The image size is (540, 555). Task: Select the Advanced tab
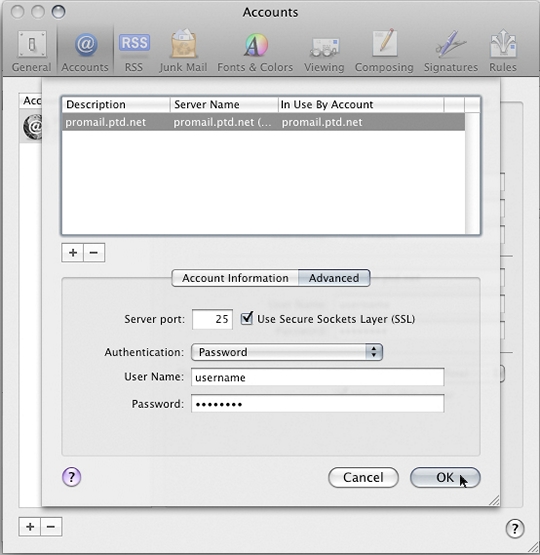[334, 278]
